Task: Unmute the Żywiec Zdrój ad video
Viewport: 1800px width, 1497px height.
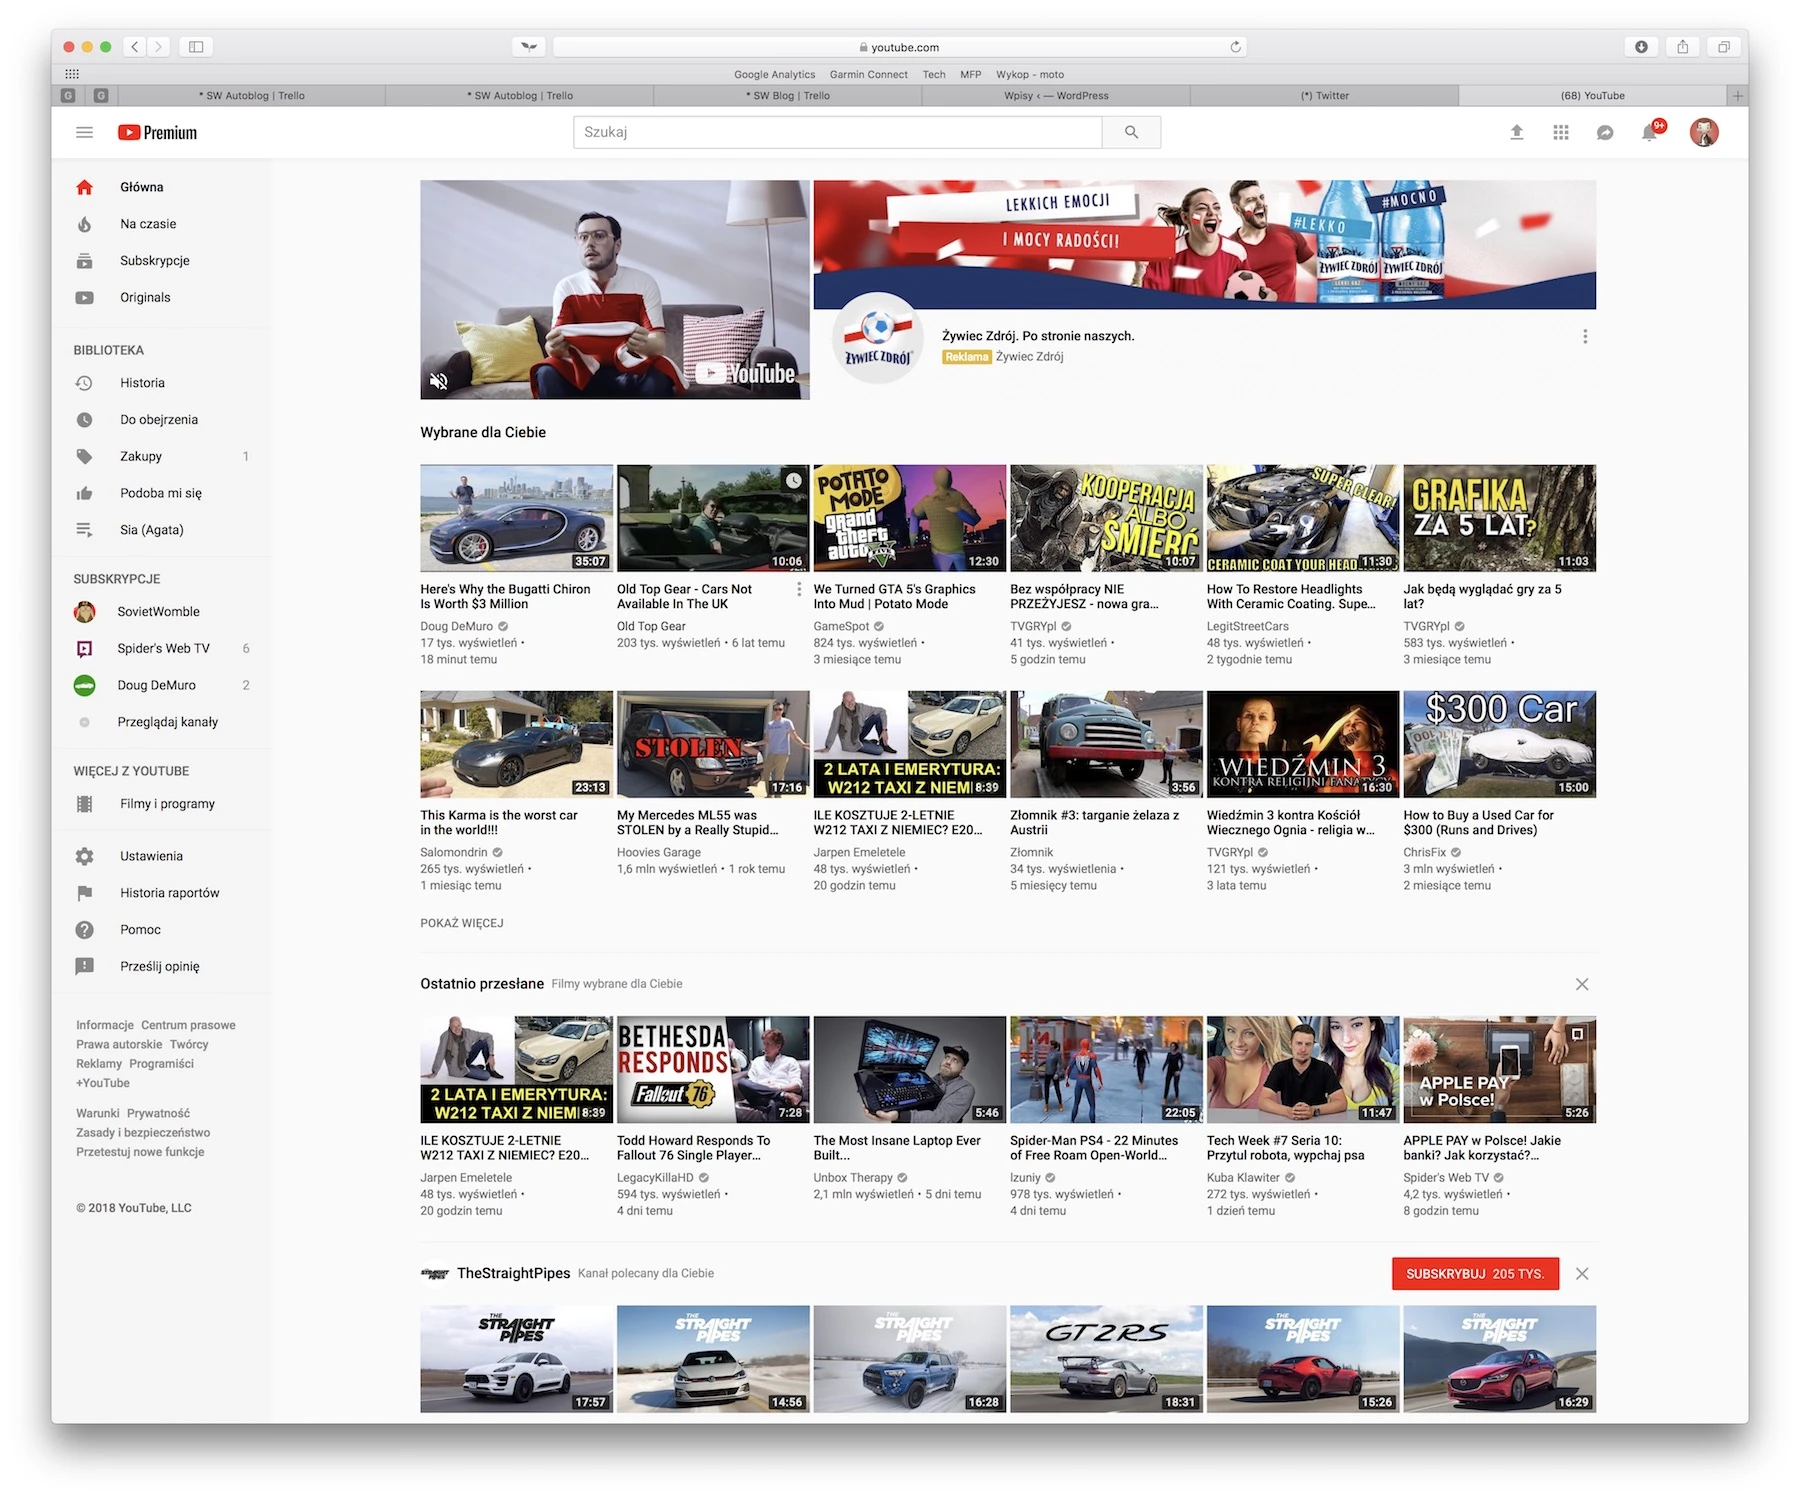Action: tap(439, 380)
